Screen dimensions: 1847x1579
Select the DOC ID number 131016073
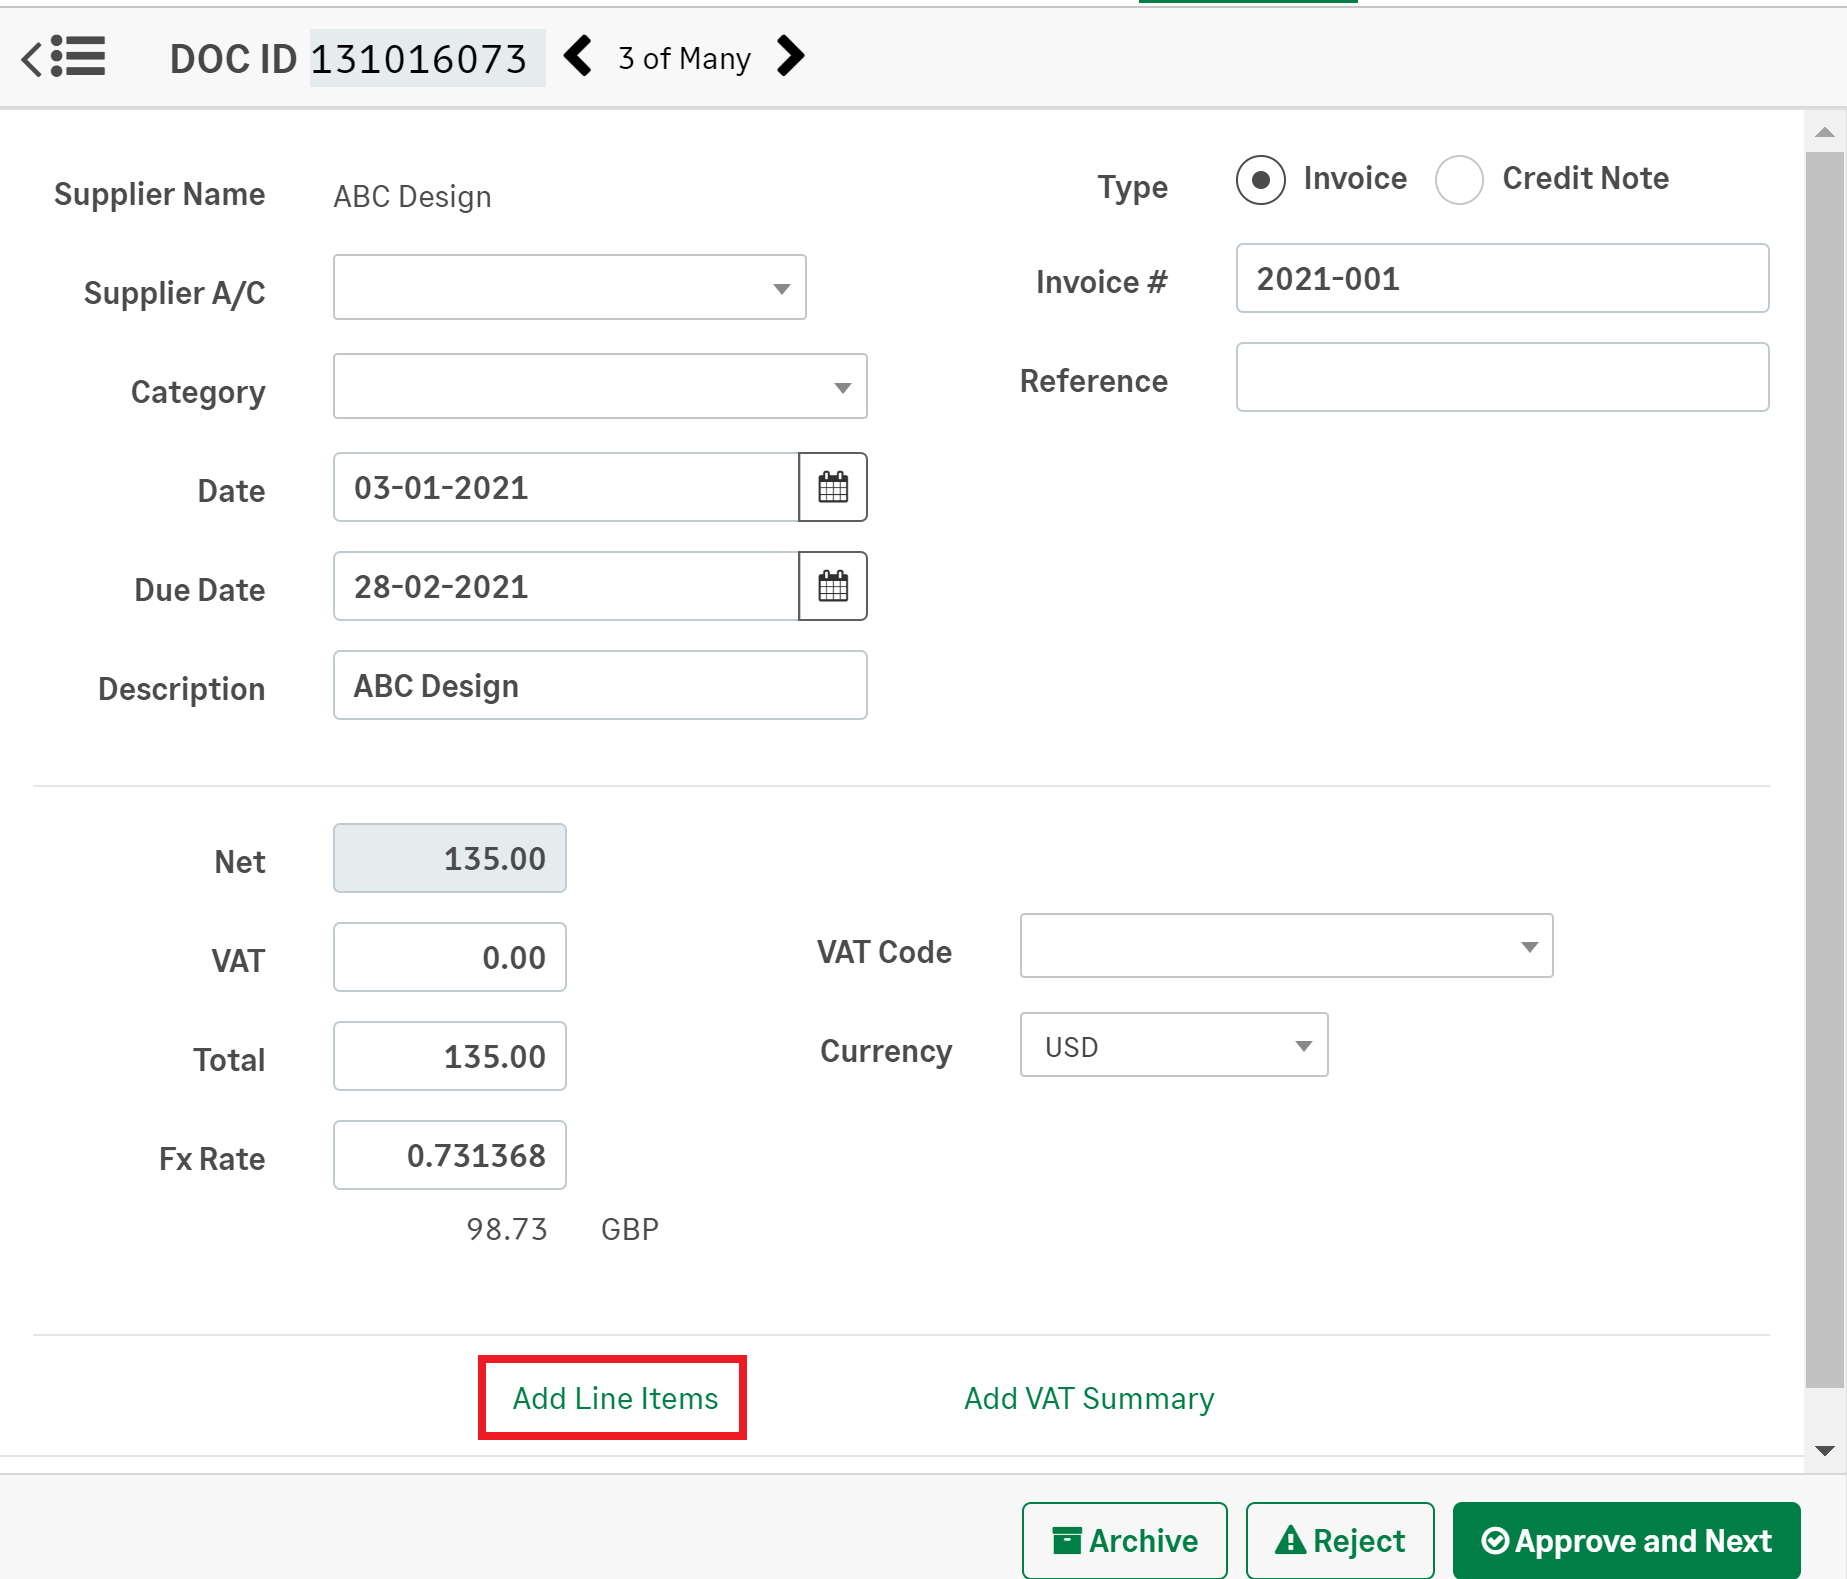[x=419, y=59]
